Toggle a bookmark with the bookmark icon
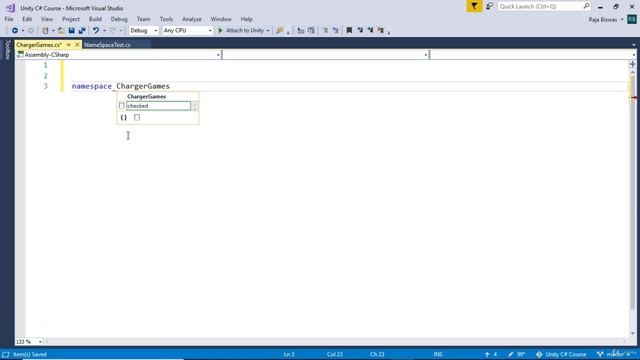This screenshot has height=360, width=640. [x=349, y=31]
